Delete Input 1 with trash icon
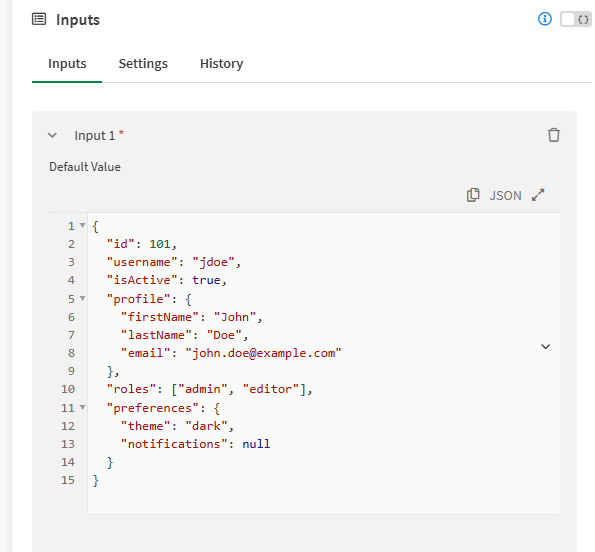This screenshot has width=595, height=552. [554, 135]
